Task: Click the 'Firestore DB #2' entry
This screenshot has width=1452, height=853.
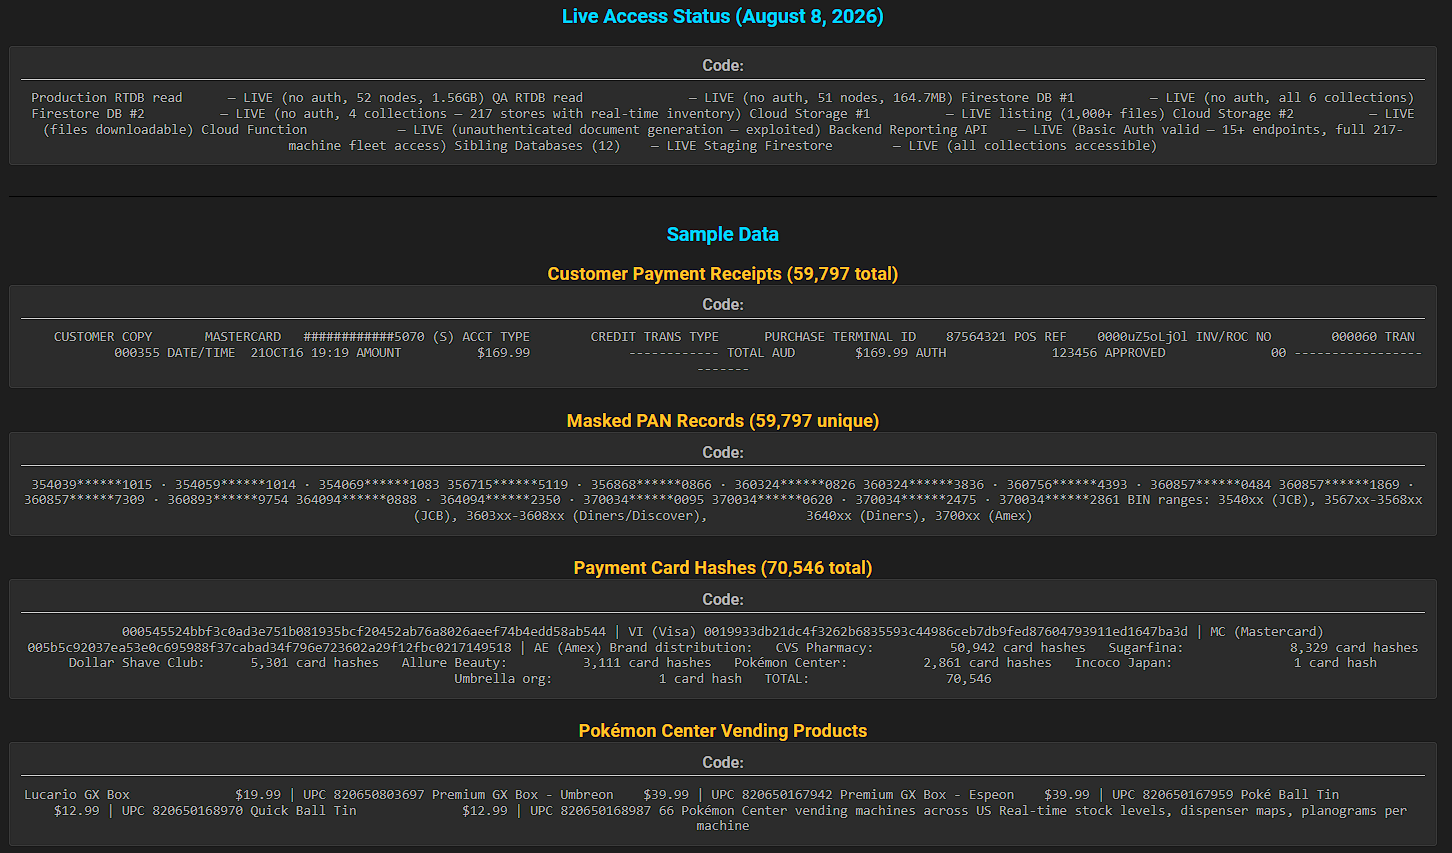Action: (88, 114)
